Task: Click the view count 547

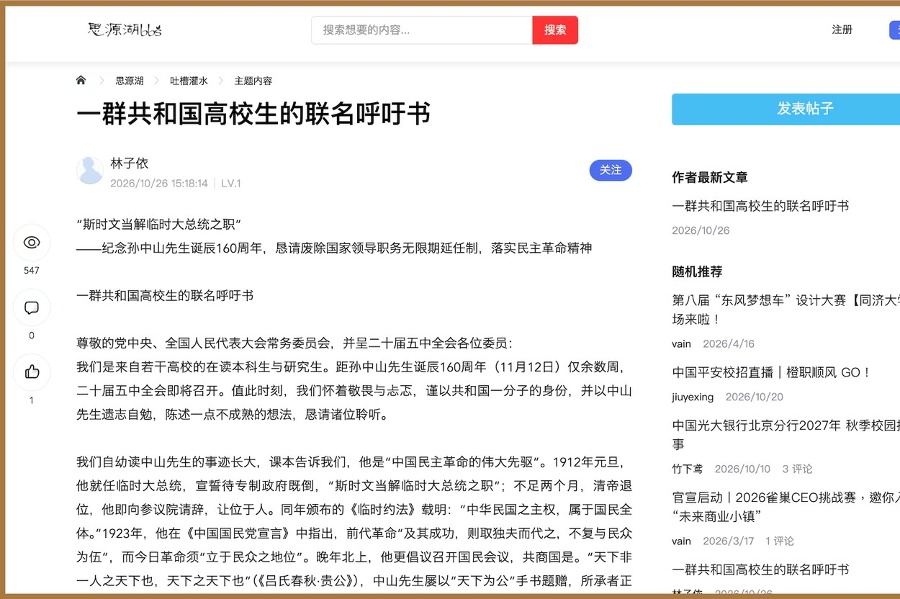Action: point(32,270)
